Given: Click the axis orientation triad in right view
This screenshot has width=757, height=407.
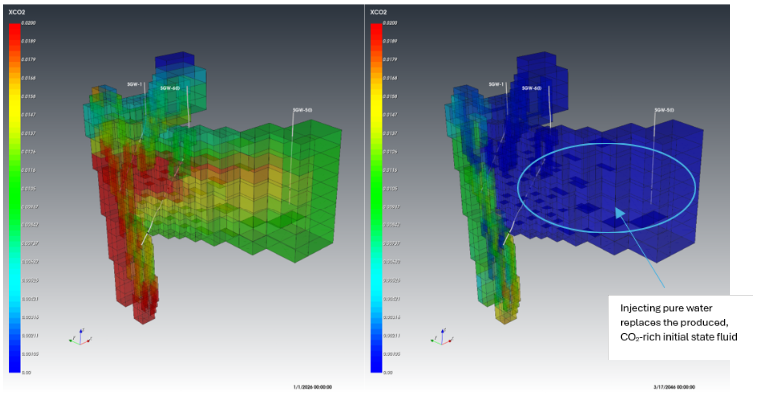Looking at the screenshot, I should [x=440, y=338].
